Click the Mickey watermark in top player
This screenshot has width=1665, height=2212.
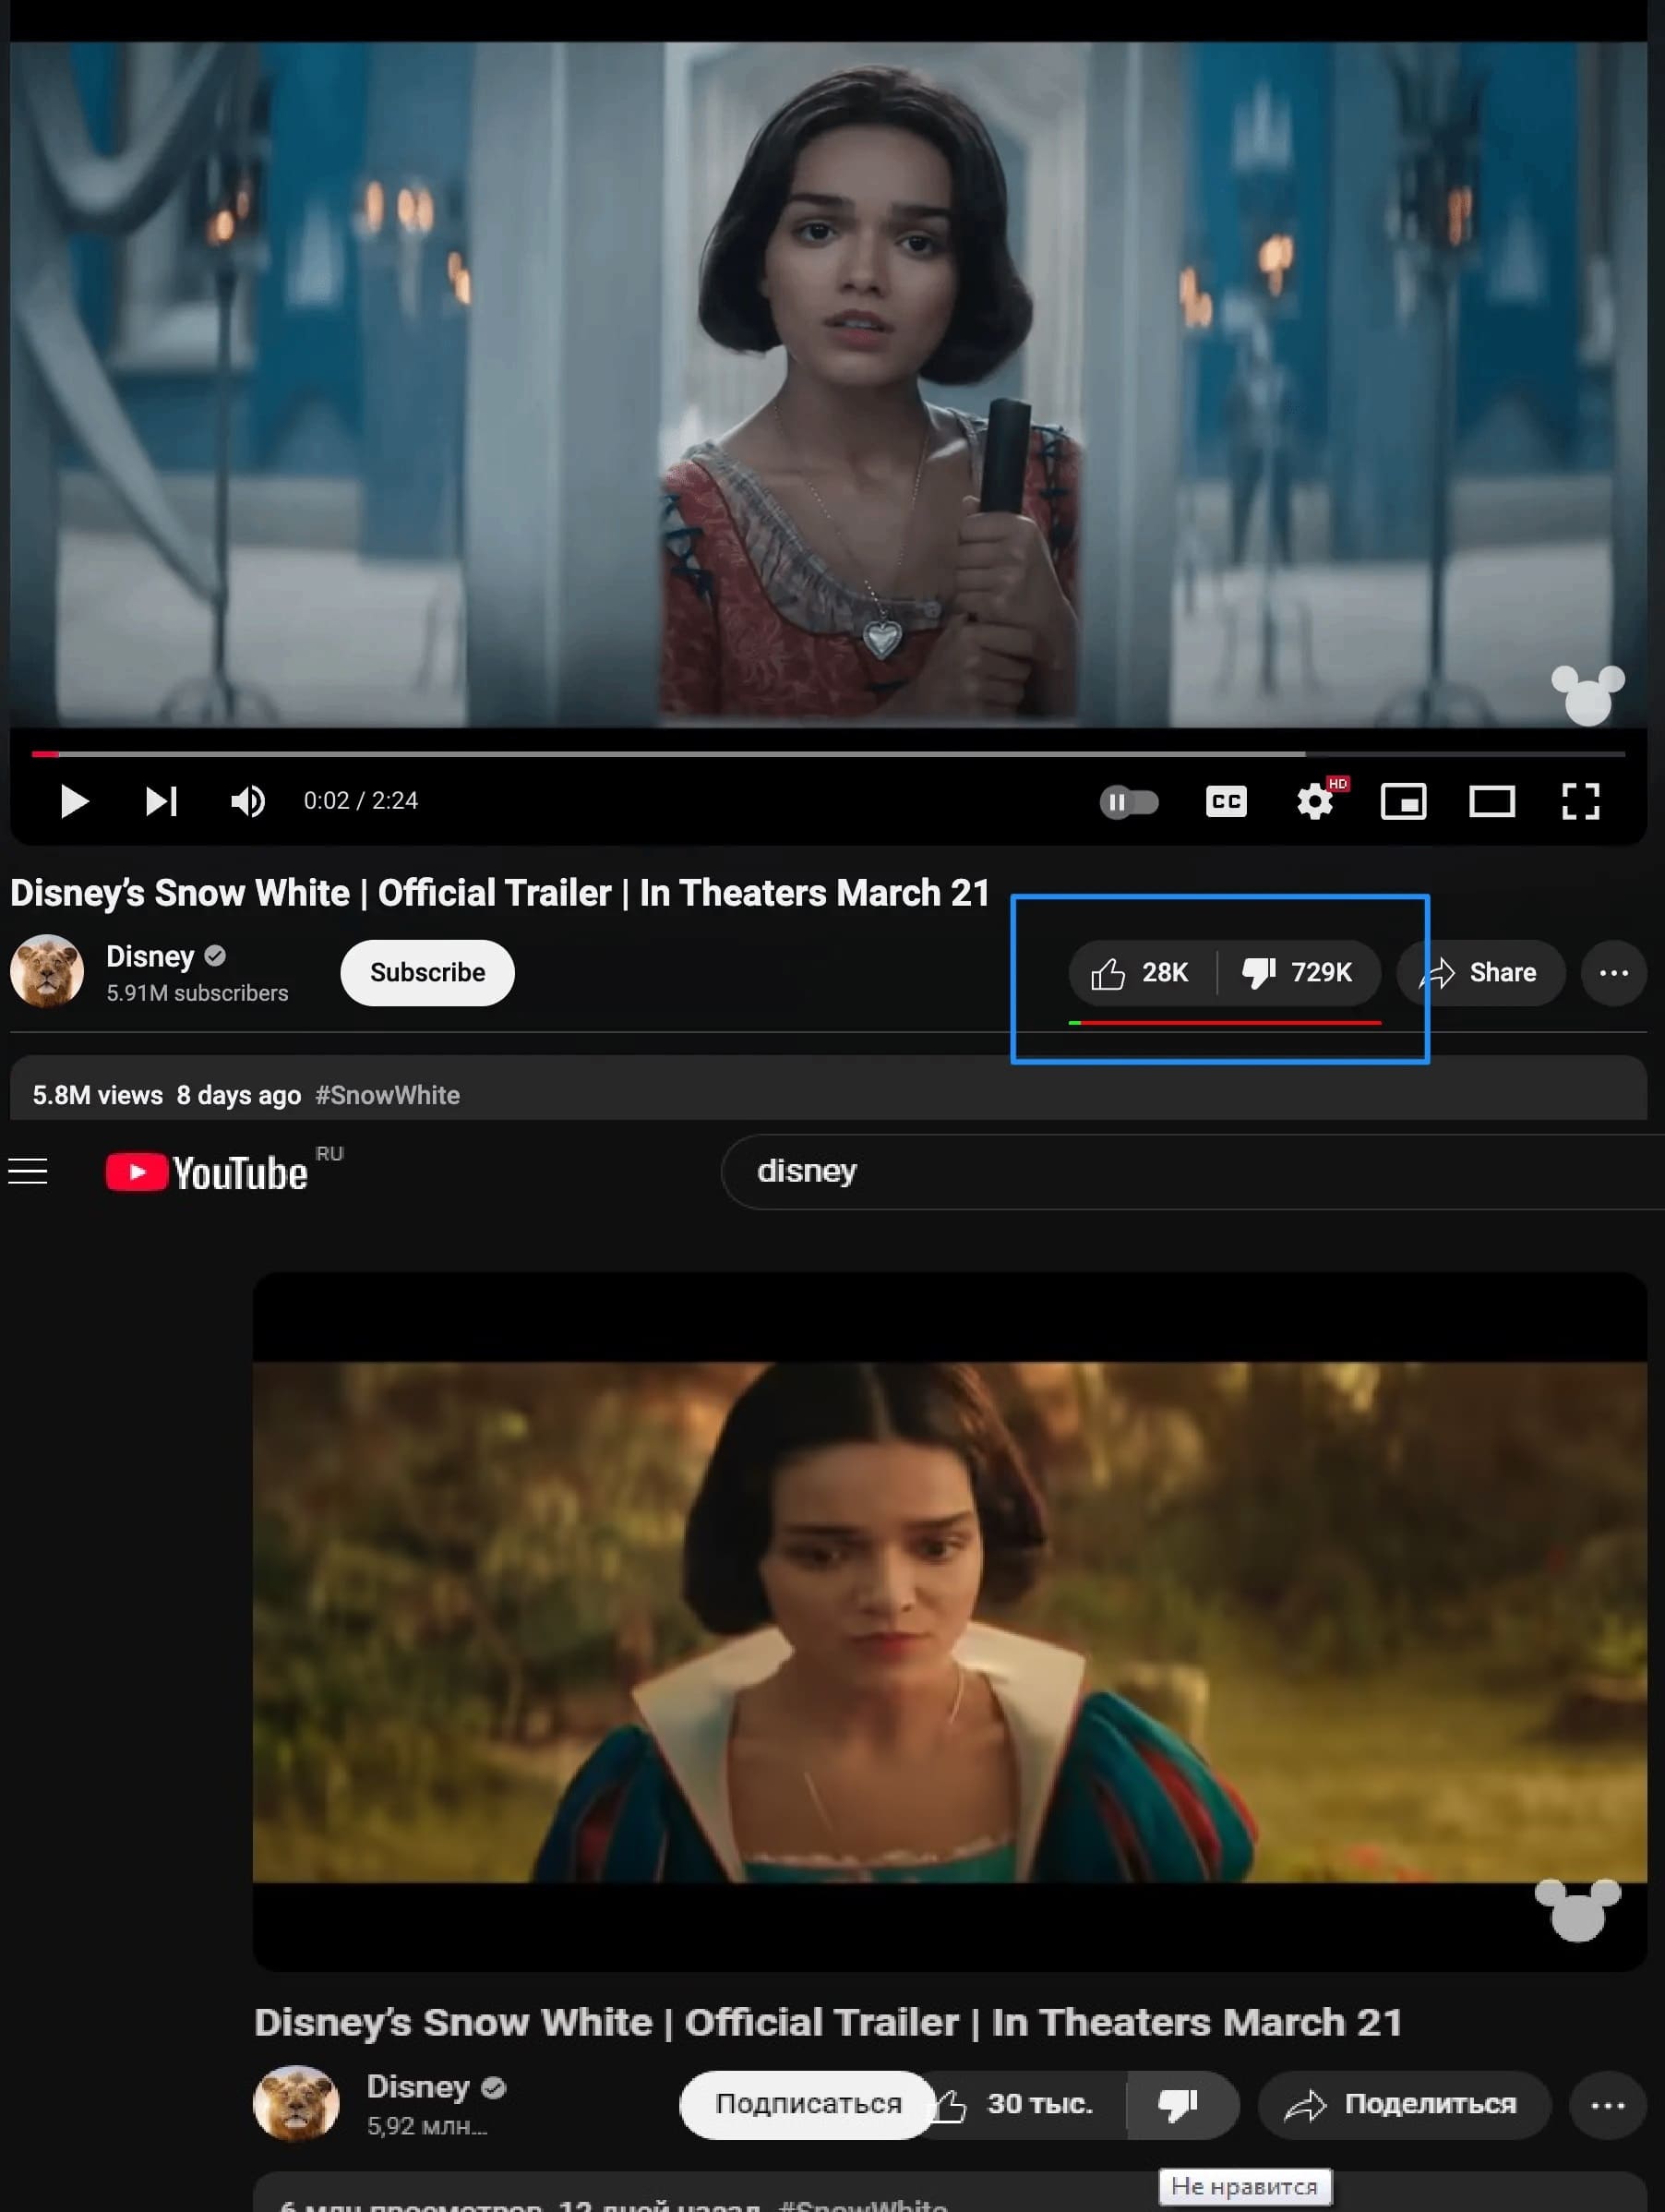pyautogui.click(x=1587, y=695)
